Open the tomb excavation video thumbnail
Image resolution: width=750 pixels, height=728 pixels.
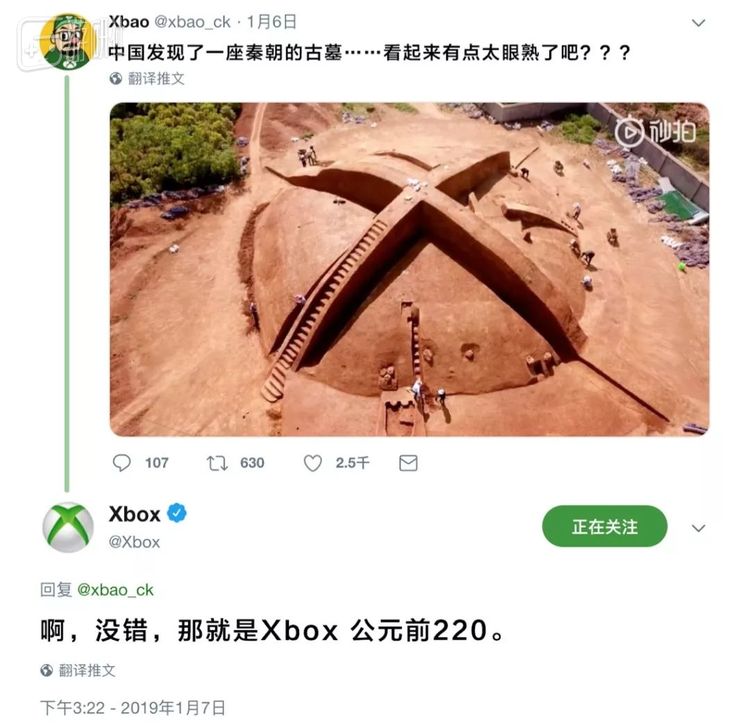[x=409, y=269]
